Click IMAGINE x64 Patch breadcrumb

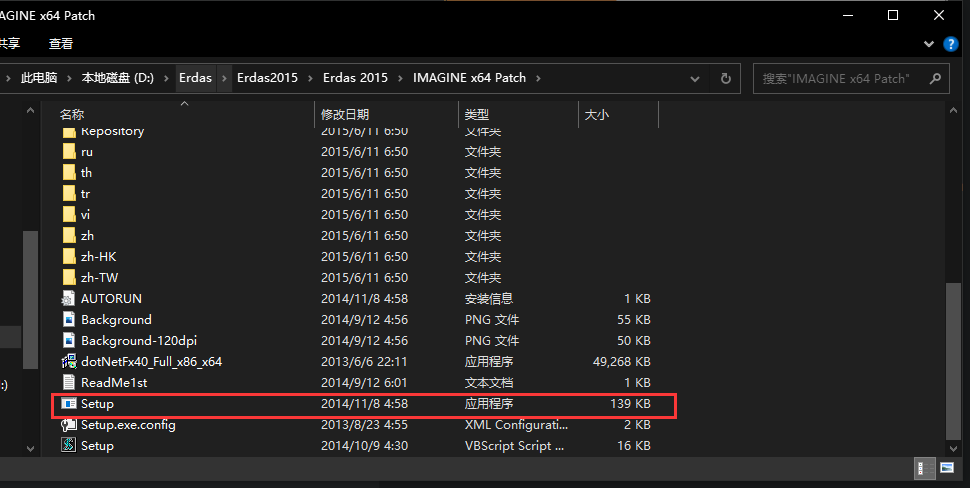(470, 78)
